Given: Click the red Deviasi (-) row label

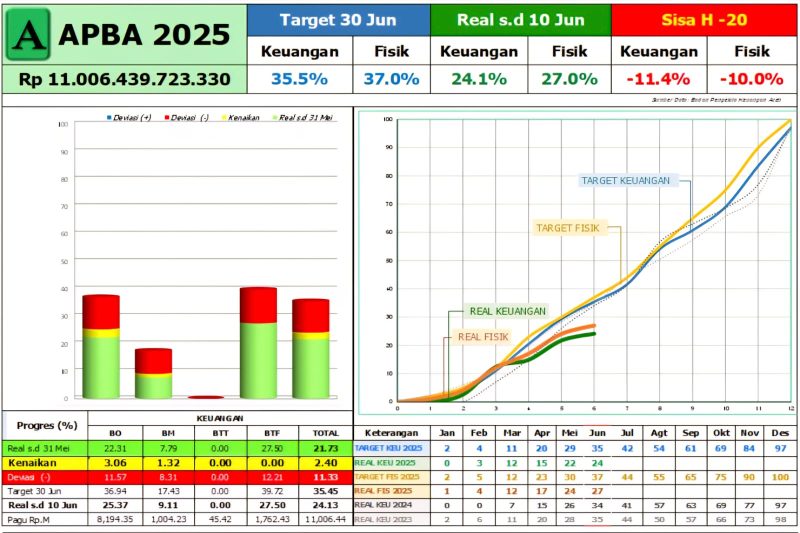Looking at the screenshot, I should click(45, 478).
